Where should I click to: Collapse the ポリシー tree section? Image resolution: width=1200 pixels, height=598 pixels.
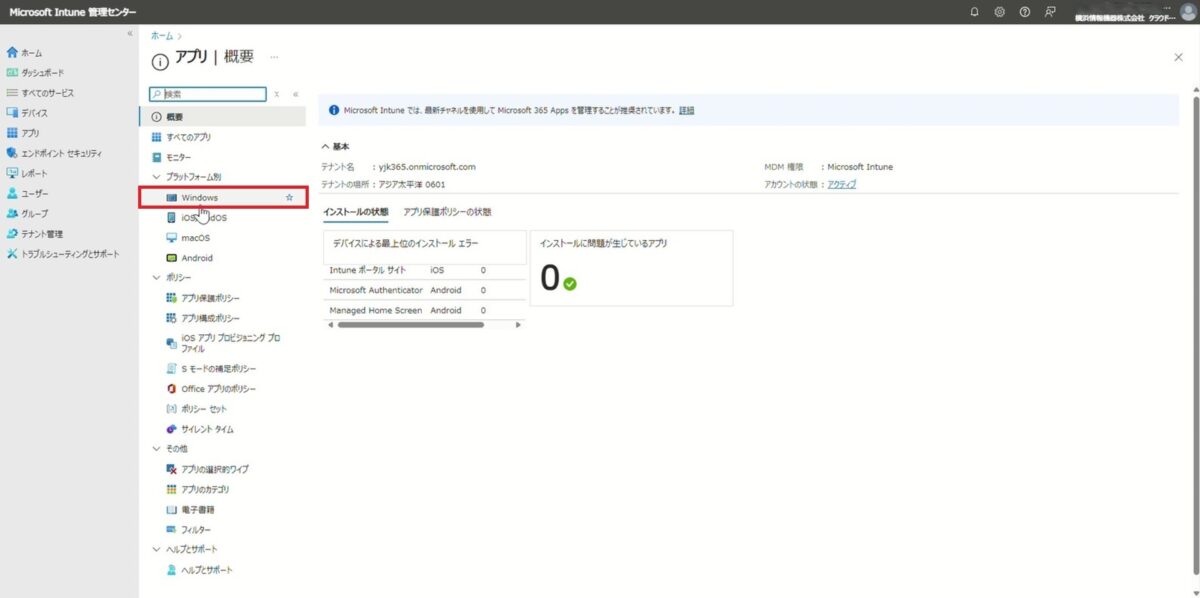[156, 278]
